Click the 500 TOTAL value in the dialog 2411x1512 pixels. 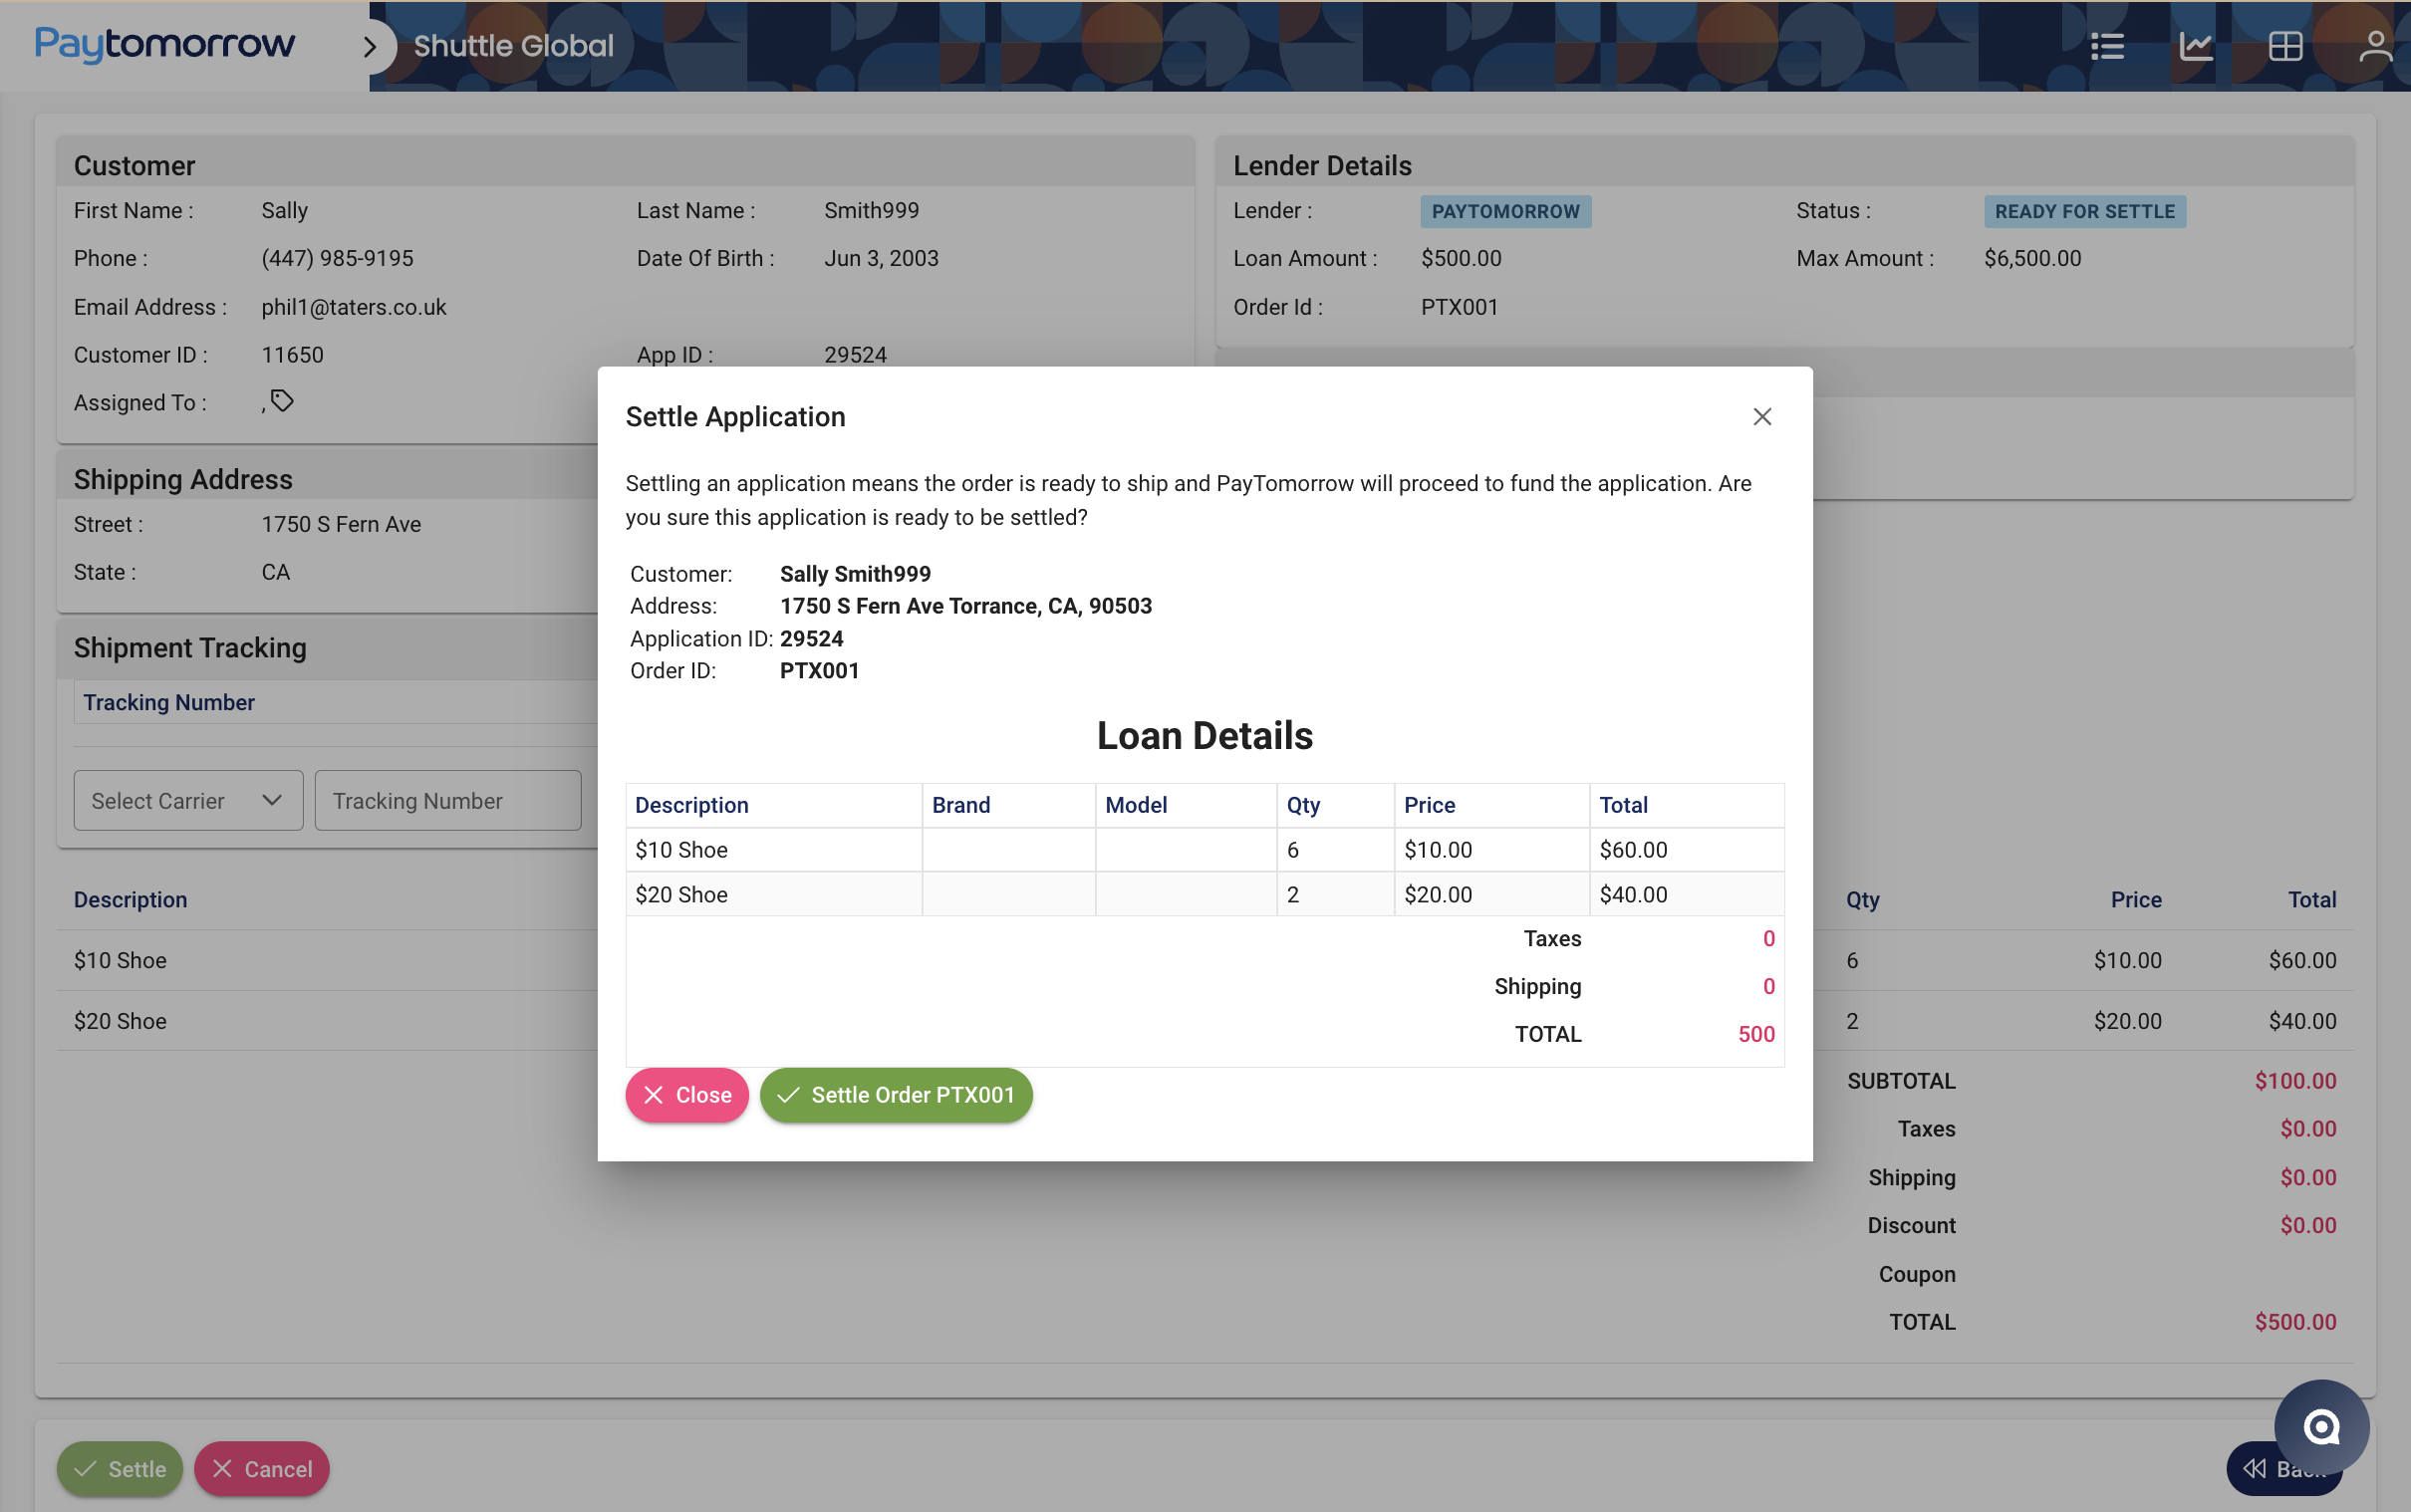pyautogui.click(x=1756, y=1034)
